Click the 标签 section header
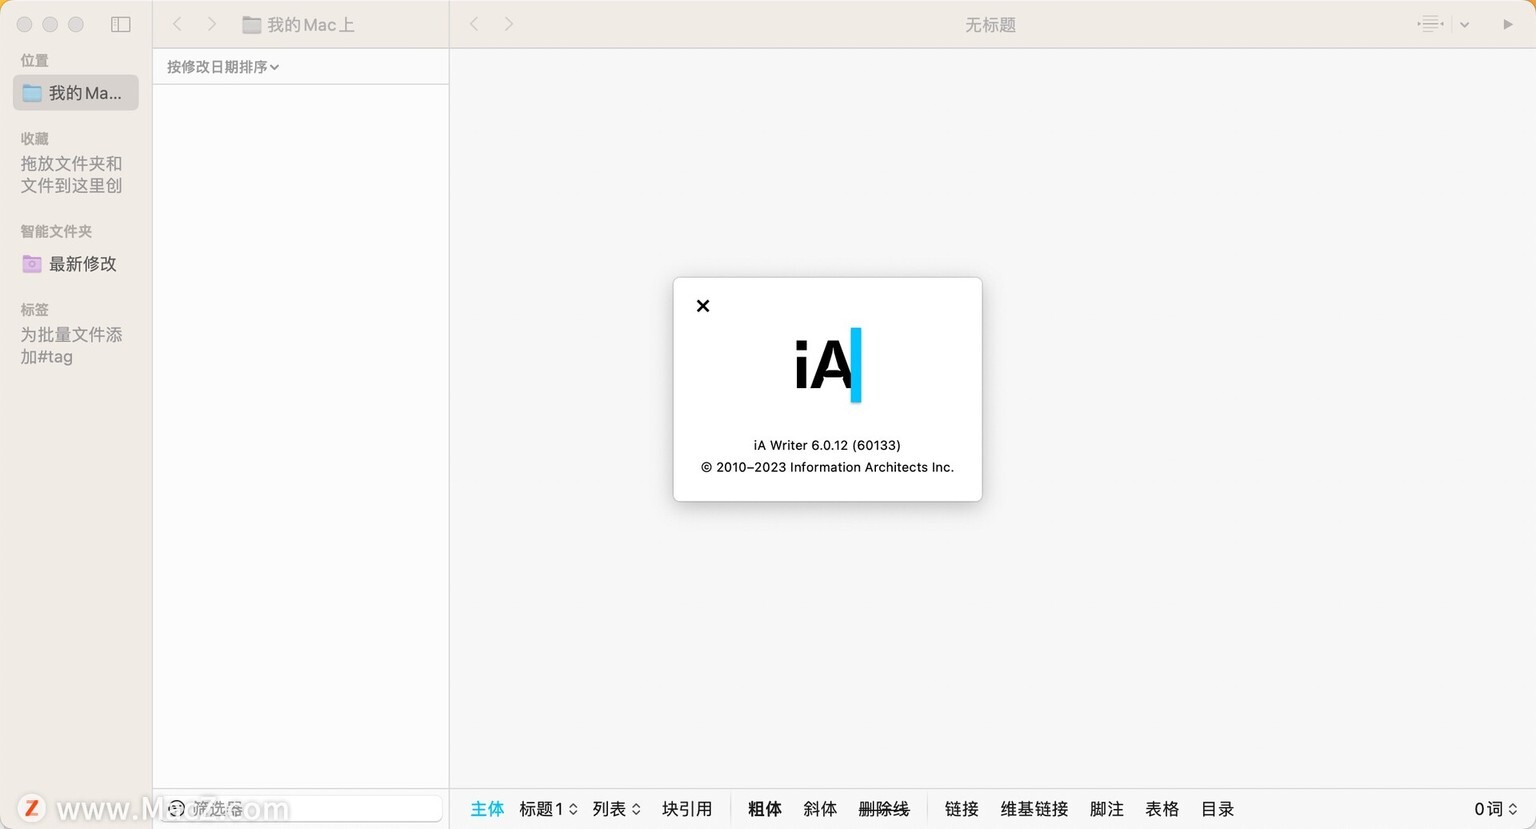The height and width of the screenshot is (829, 1536). click(34, 309)
